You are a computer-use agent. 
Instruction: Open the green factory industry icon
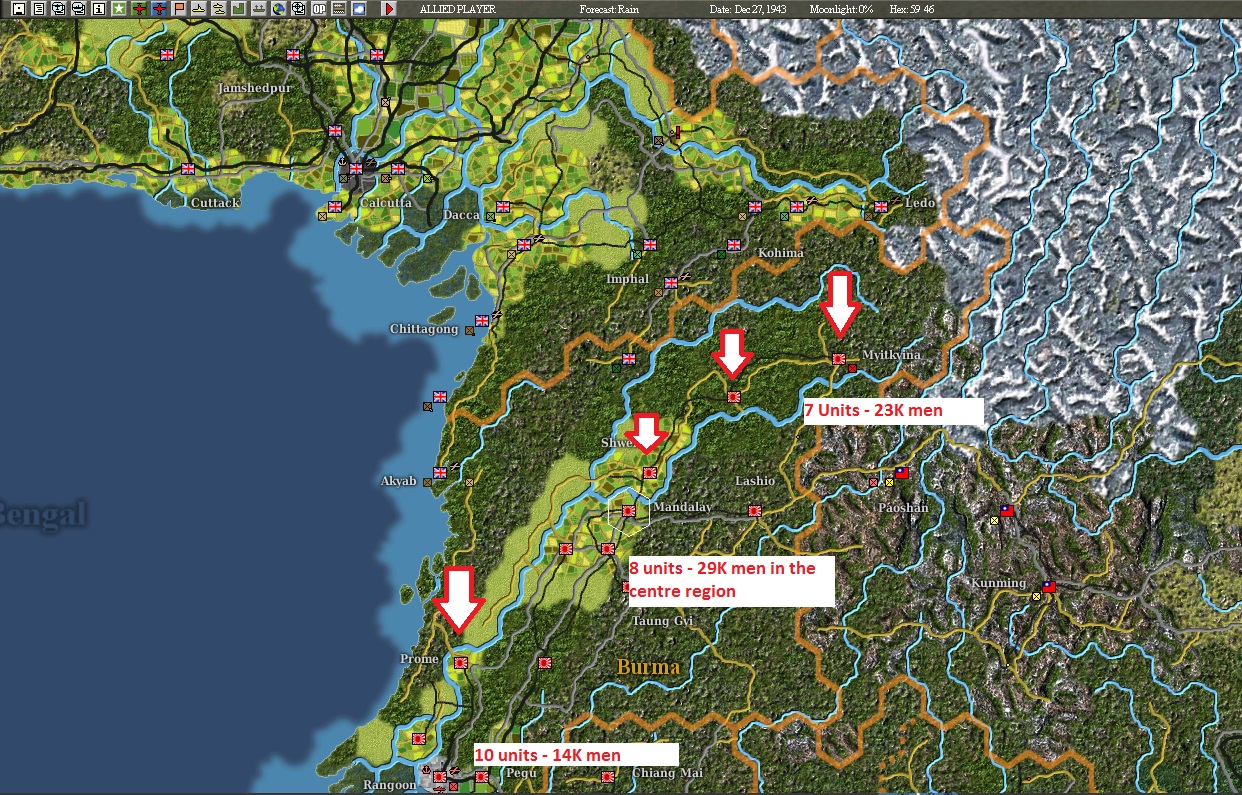point(238,9)
